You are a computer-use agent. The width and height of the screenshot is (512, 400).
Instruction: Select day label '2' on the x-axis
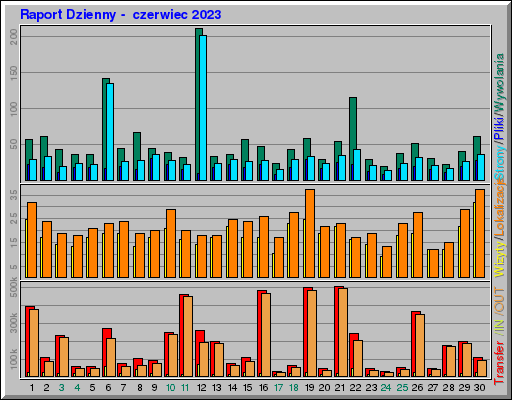click(47, 387)
